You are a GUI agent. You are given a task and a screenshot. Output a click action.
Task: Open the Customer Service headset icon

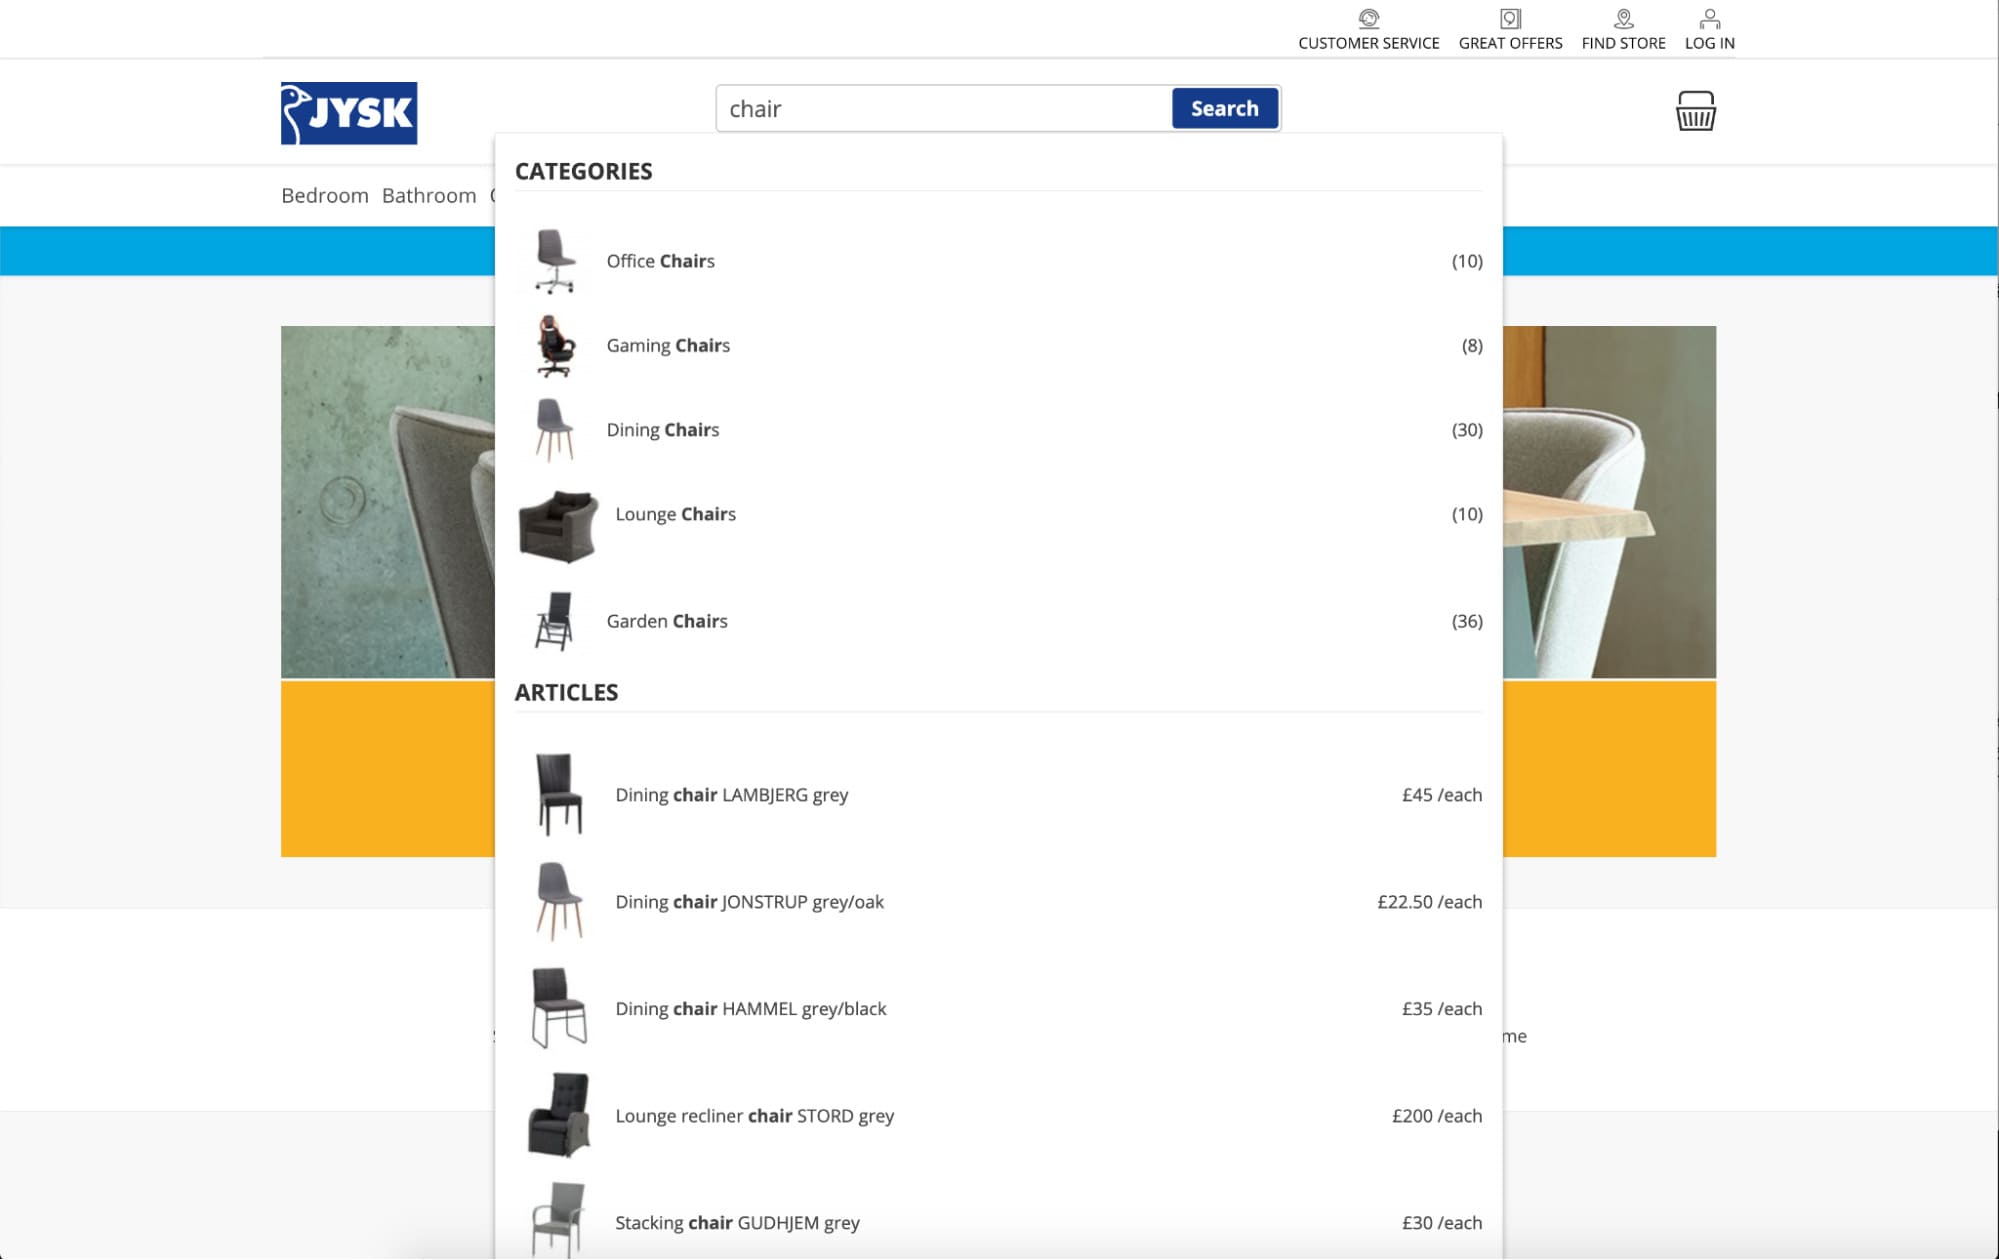[x=1368, y=18]
